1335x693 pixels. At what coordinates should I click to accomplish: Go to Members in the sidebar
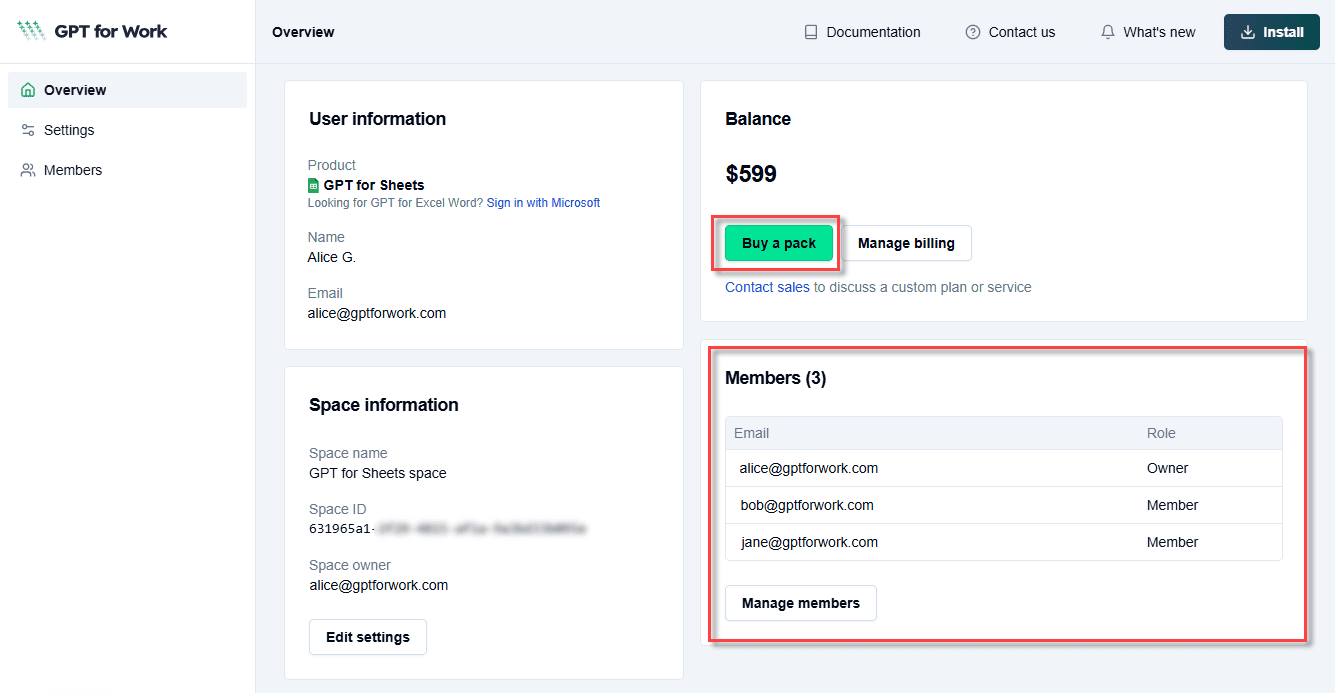click(73, 170)
